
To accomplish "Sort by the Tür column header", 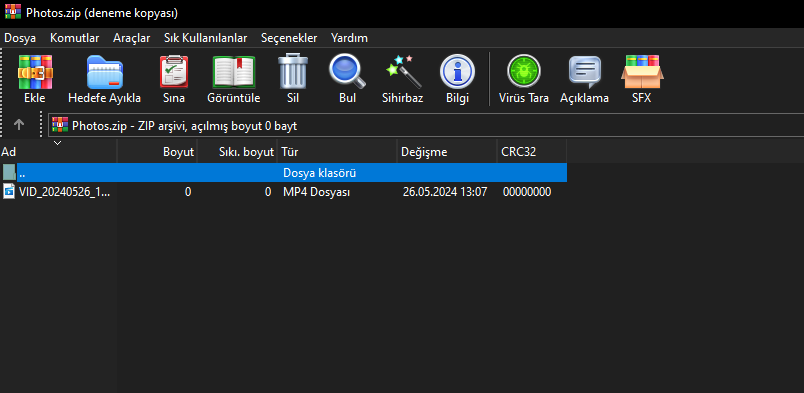I will click(x=337, y=152).
